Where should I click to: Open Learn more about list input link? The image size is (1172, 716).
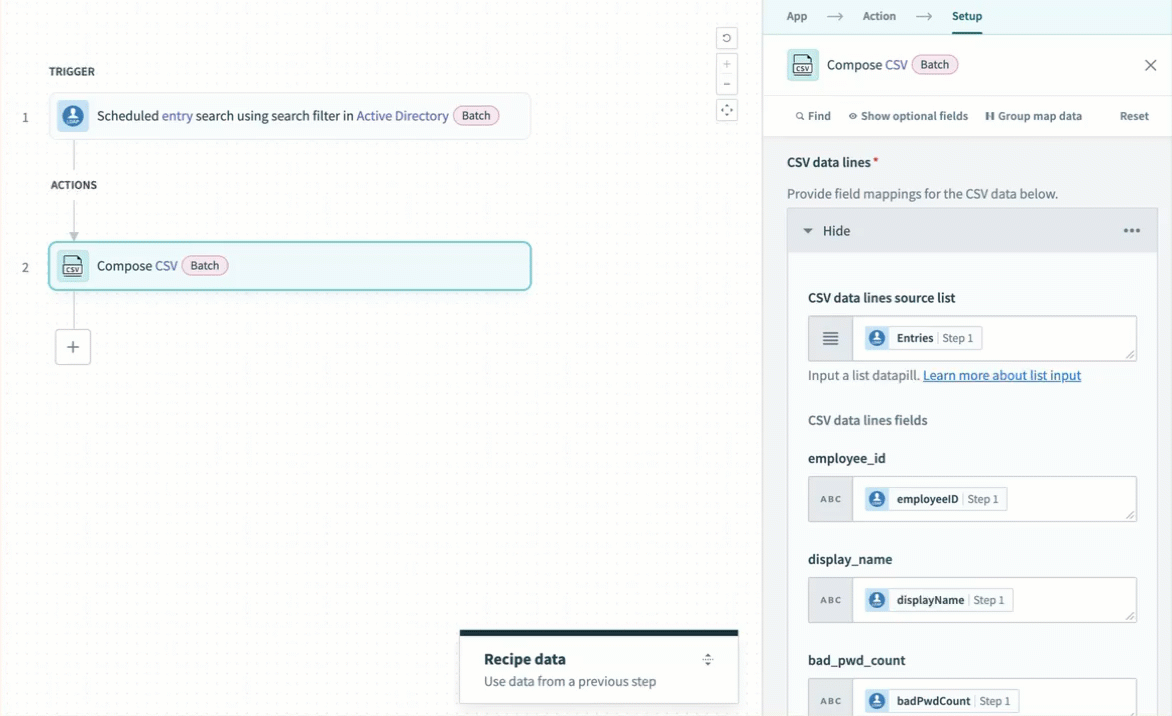pos(1001,376)
